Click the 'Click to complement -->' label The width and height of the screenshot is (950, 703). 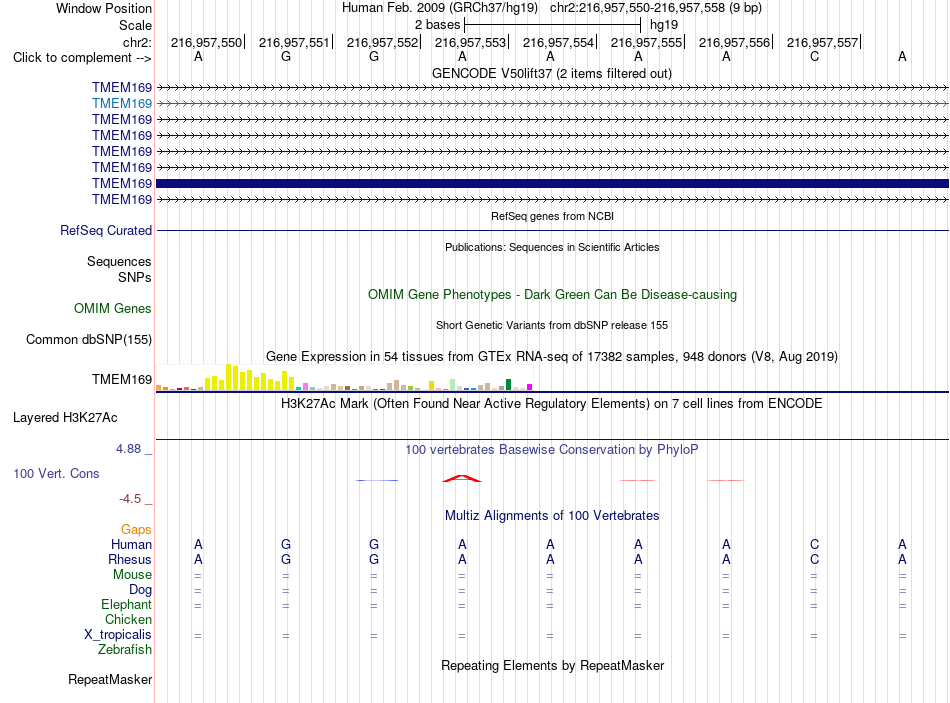click(x=82, y=58)
